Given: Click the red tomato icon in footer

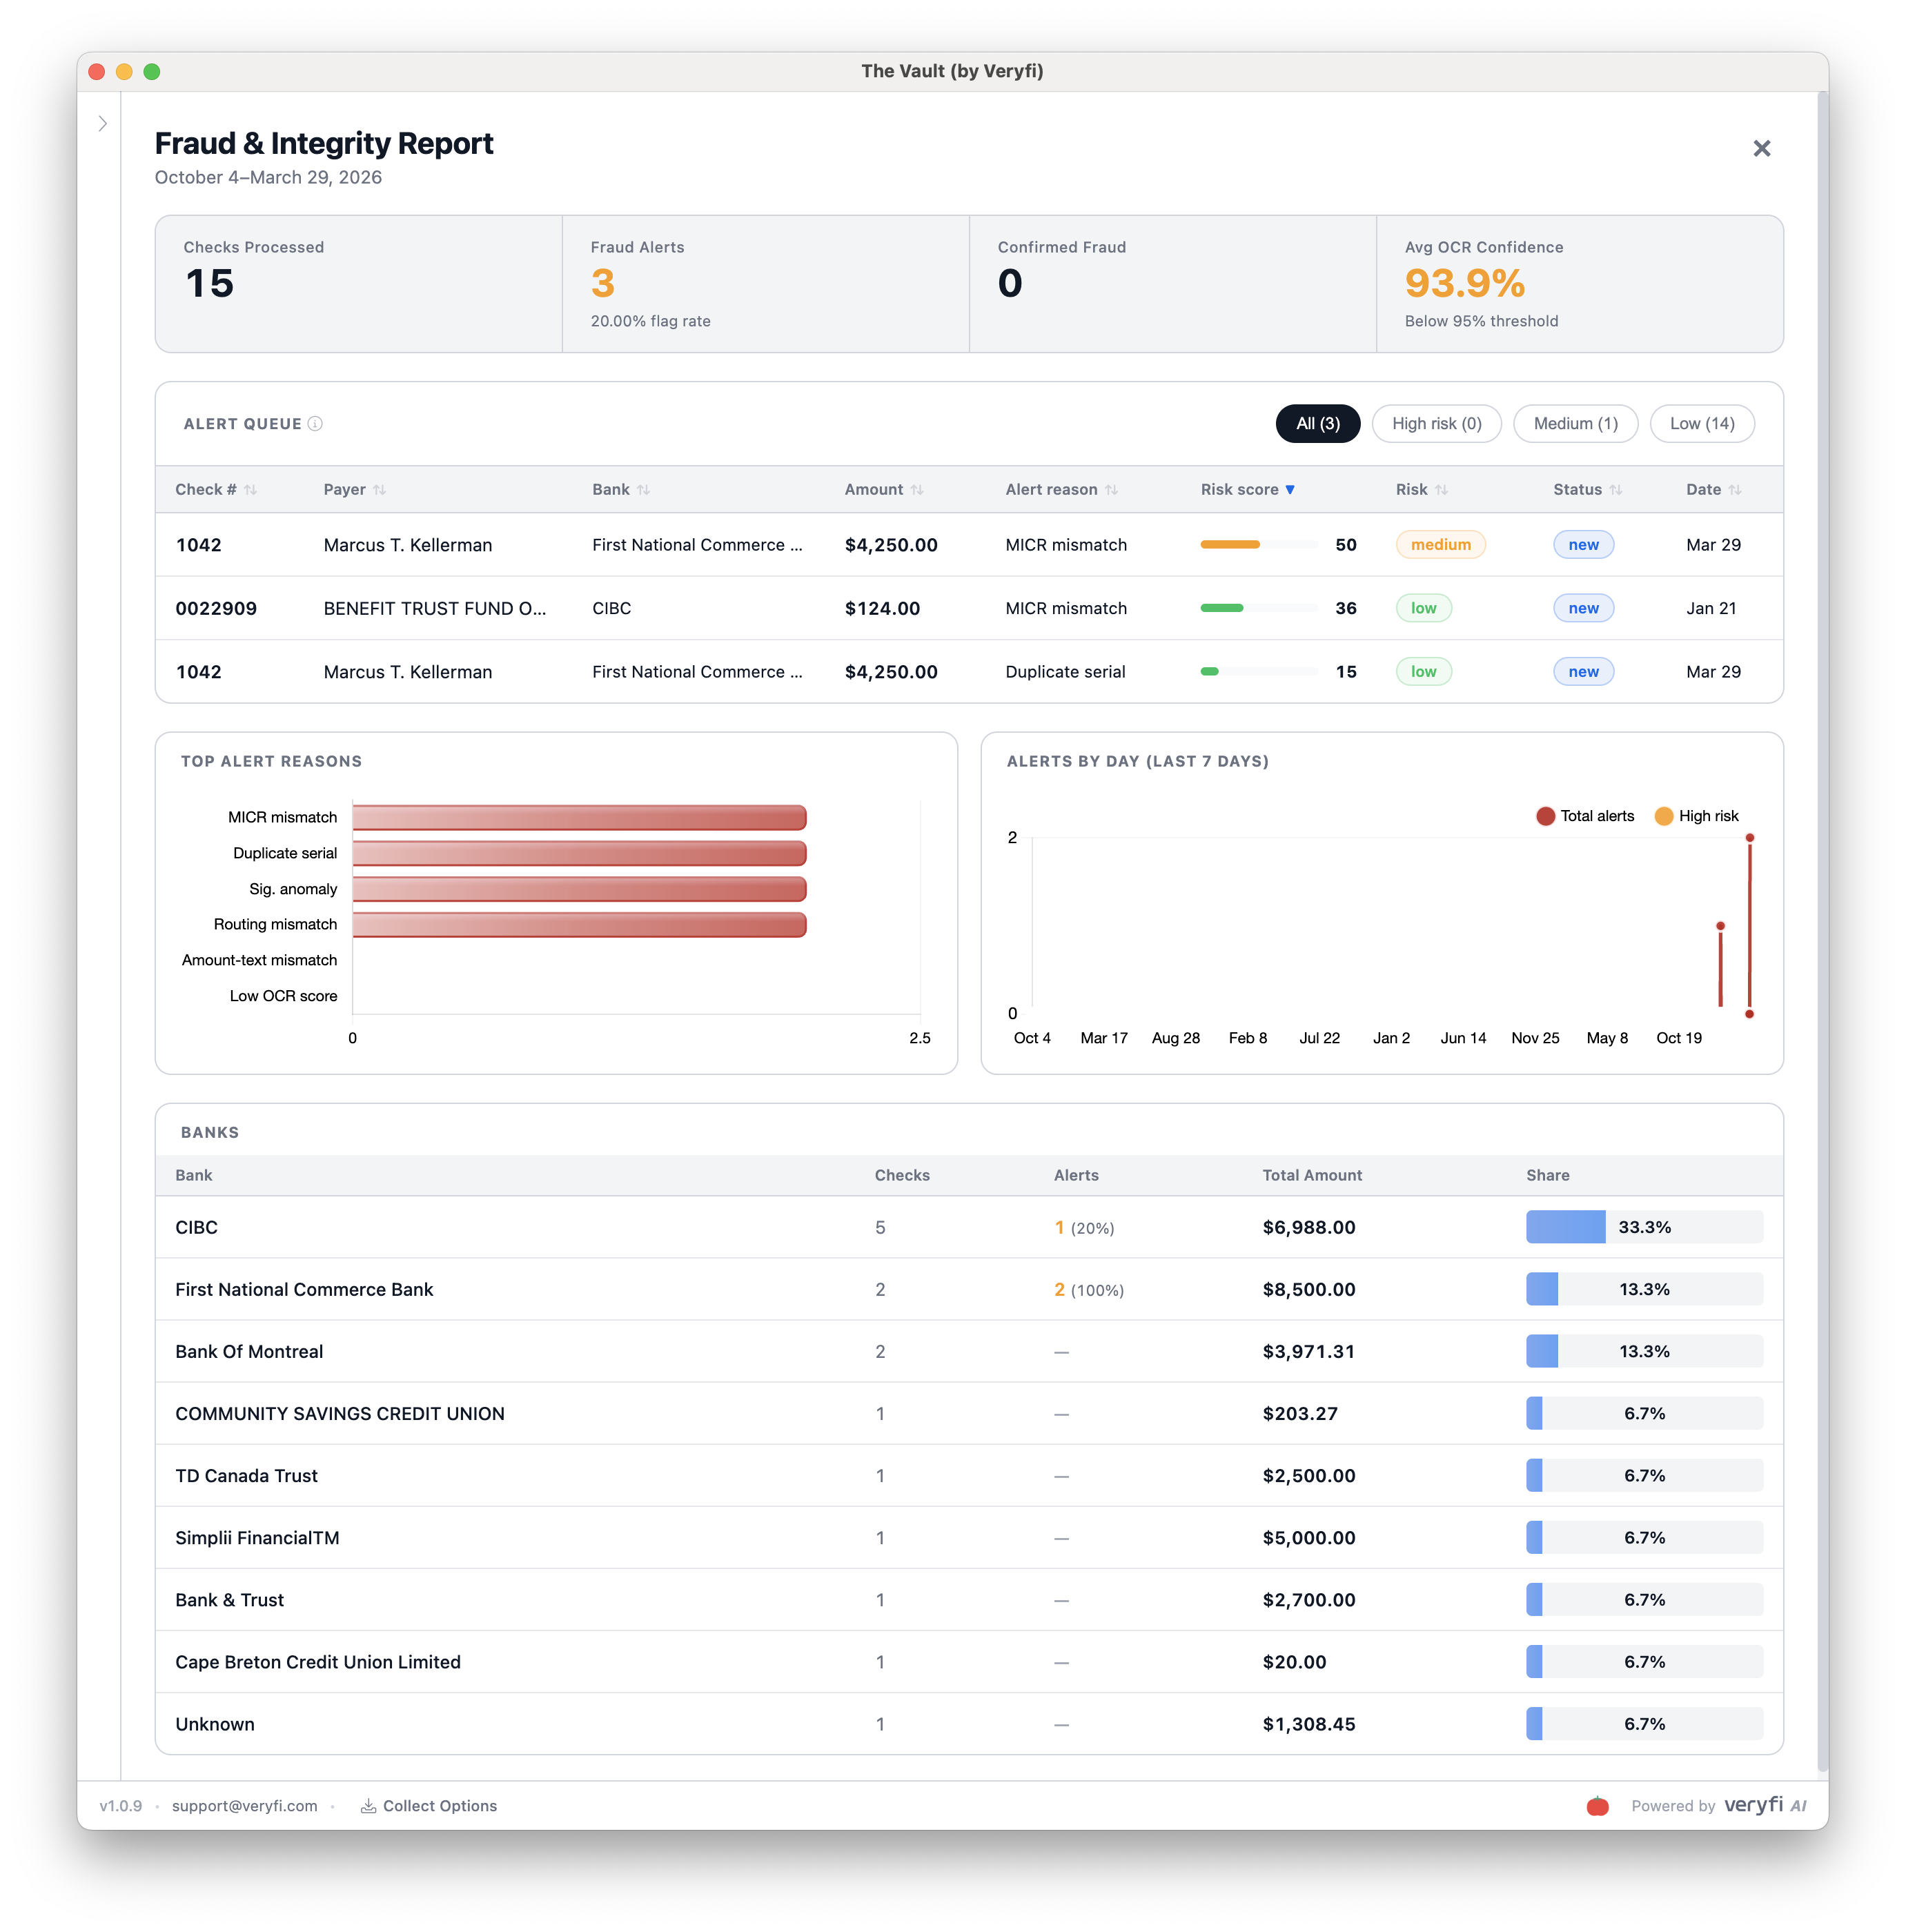Looking at the screenshot, I should 1597,1806.
